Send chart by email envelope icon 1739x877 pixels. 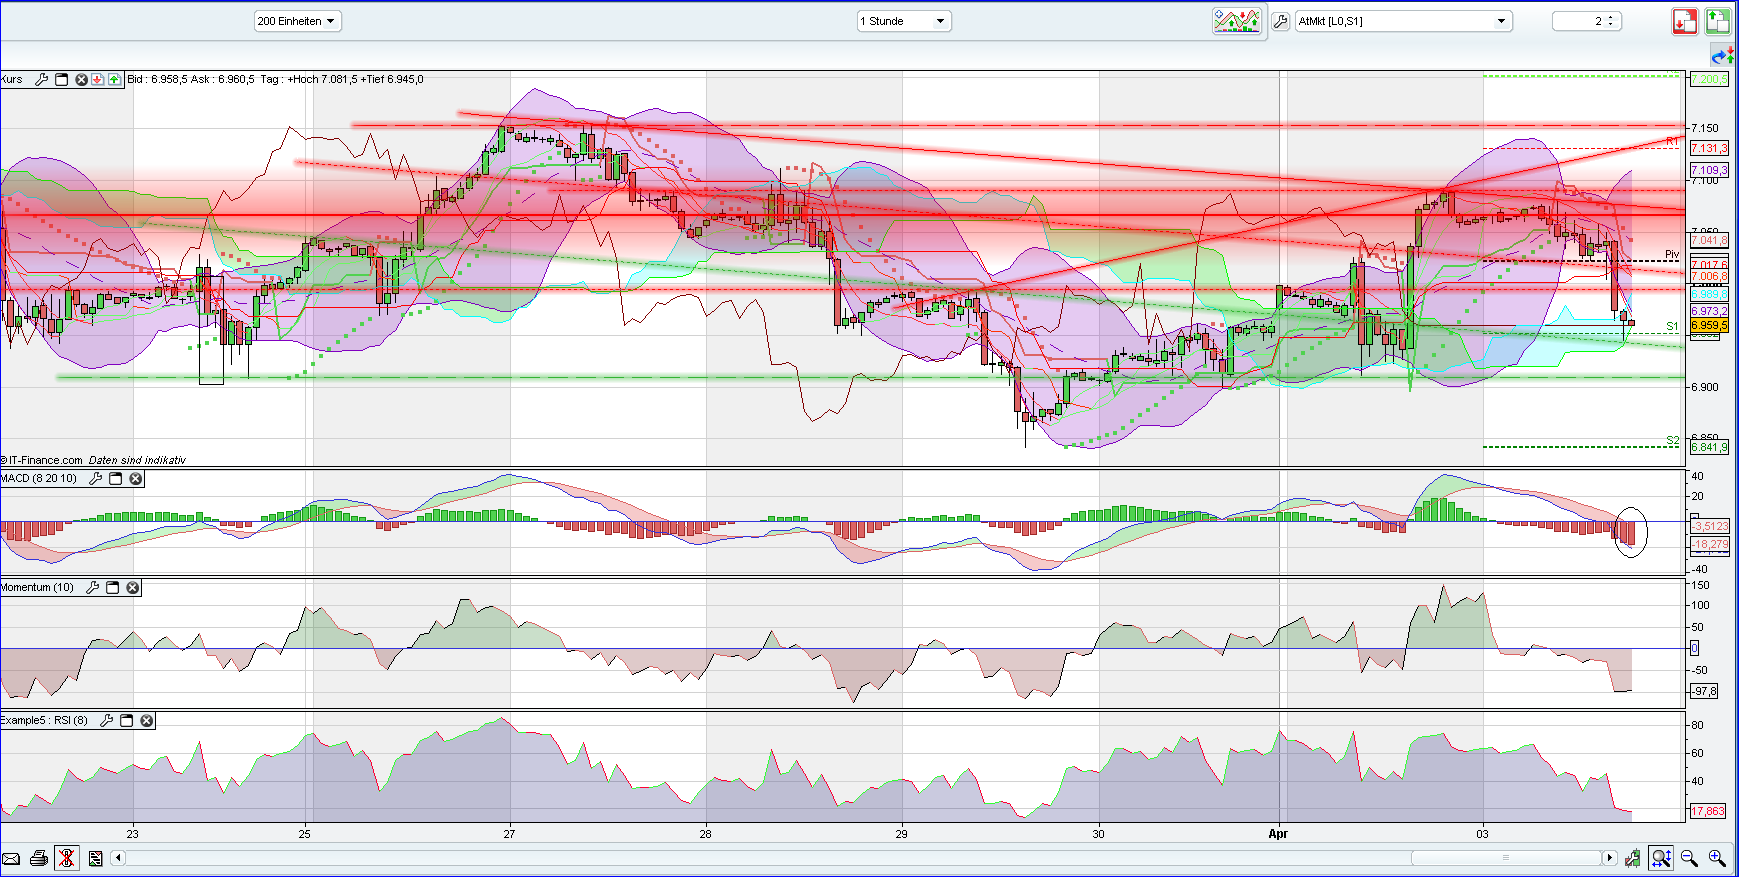pyautogui.click(x=11, y=858)
